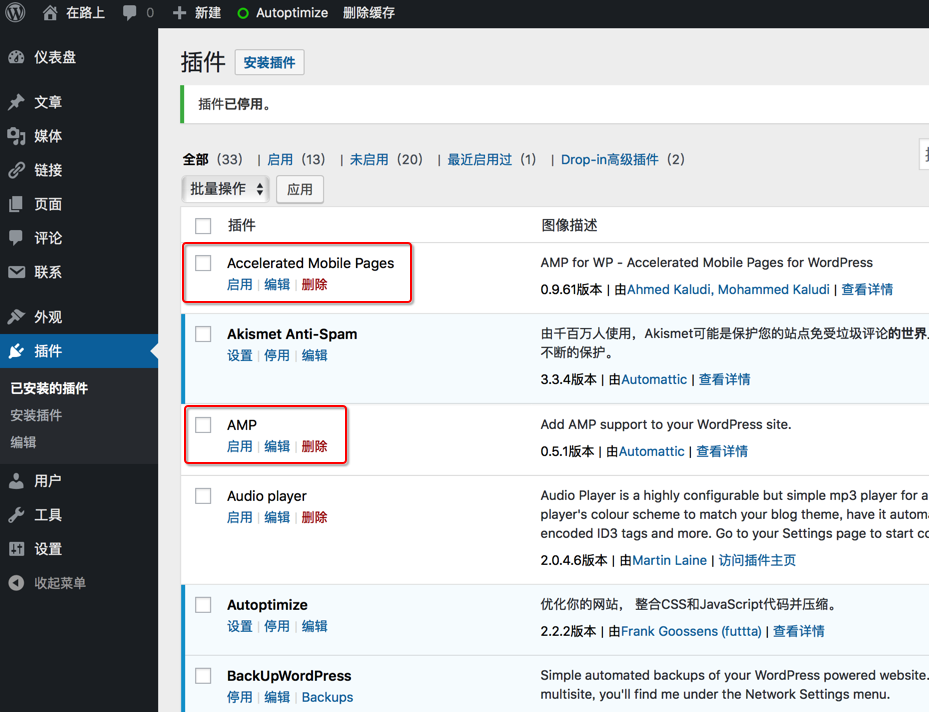Viewport: 929px width, 713px height.
Task: Check Akismet Anti-Spam checkbox
Action: (x=203, y=334)
